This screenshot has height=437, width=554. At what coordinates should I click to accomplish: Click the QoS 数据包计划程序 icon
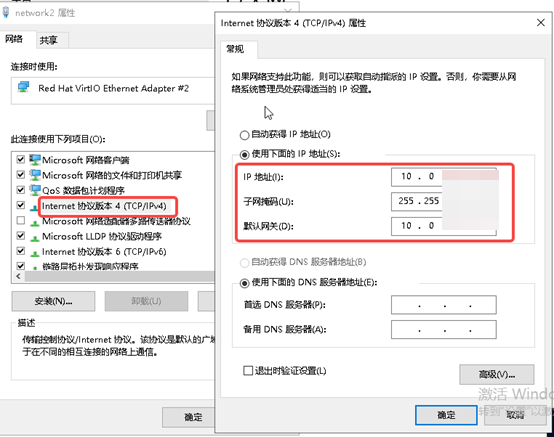point(35,190)
